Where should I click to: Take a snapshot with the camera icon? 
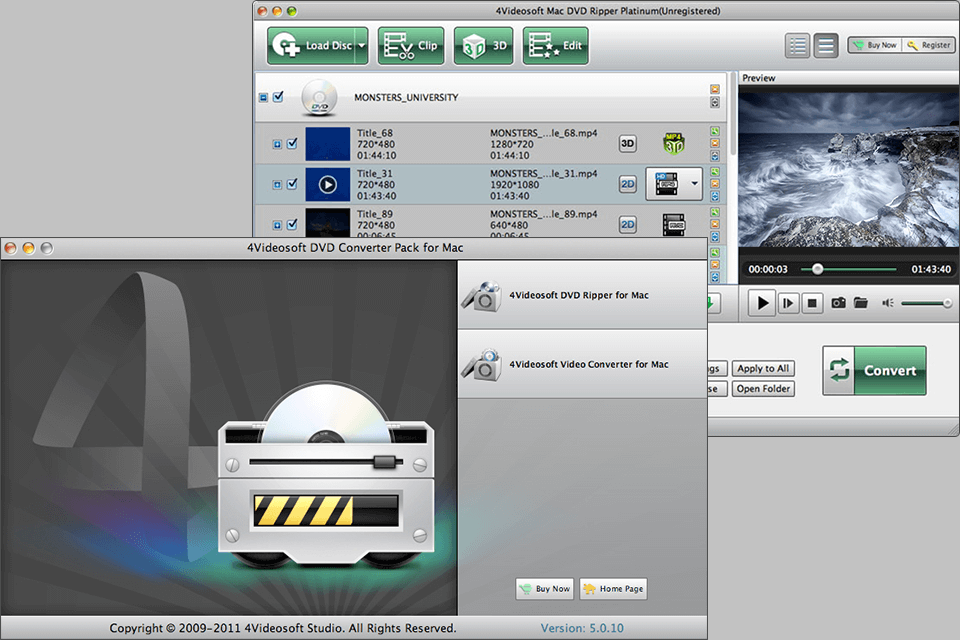click(839, 302)
